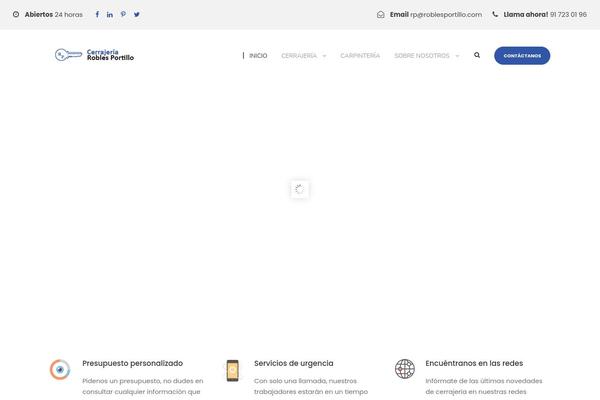The height and width of the screenshot is (400, 600).
Task: Click the Abiertos 24 horas text
Action: tap(54, 15)
